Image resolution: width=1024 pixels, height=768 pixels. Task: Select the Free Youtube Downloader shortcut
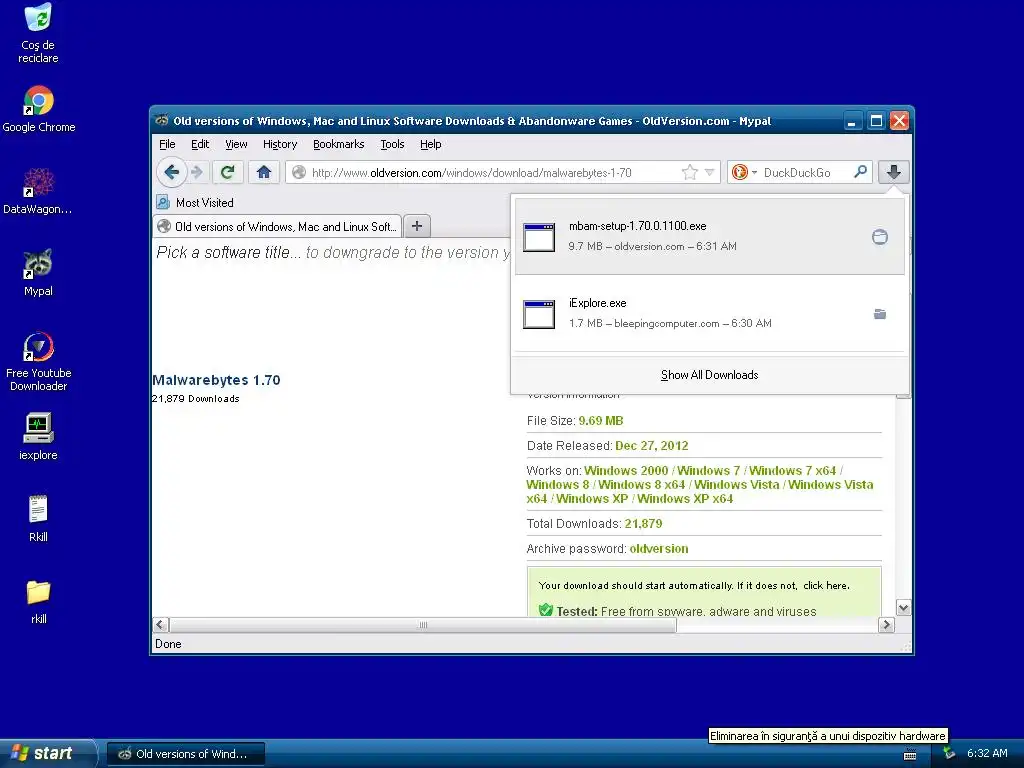39,361
